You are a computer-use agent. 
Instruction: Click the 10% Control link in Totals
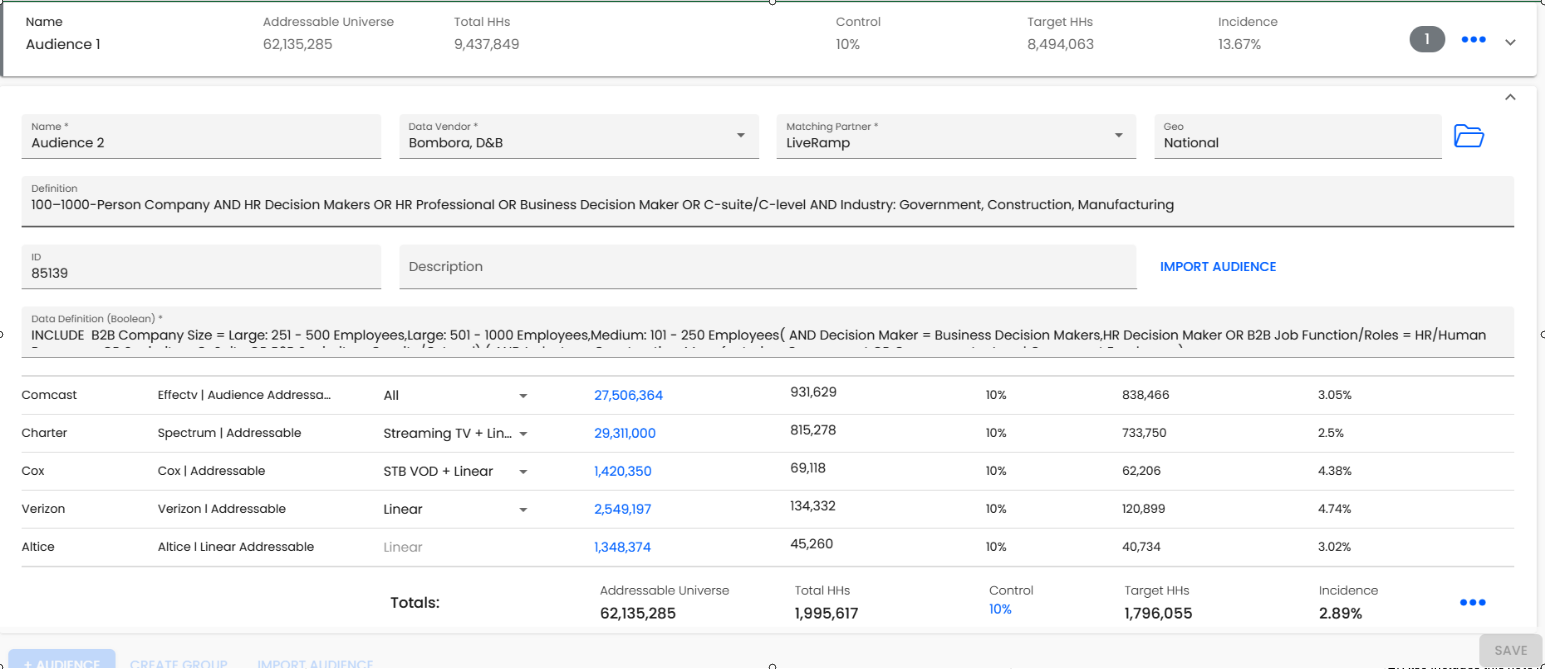[1000, 609]
